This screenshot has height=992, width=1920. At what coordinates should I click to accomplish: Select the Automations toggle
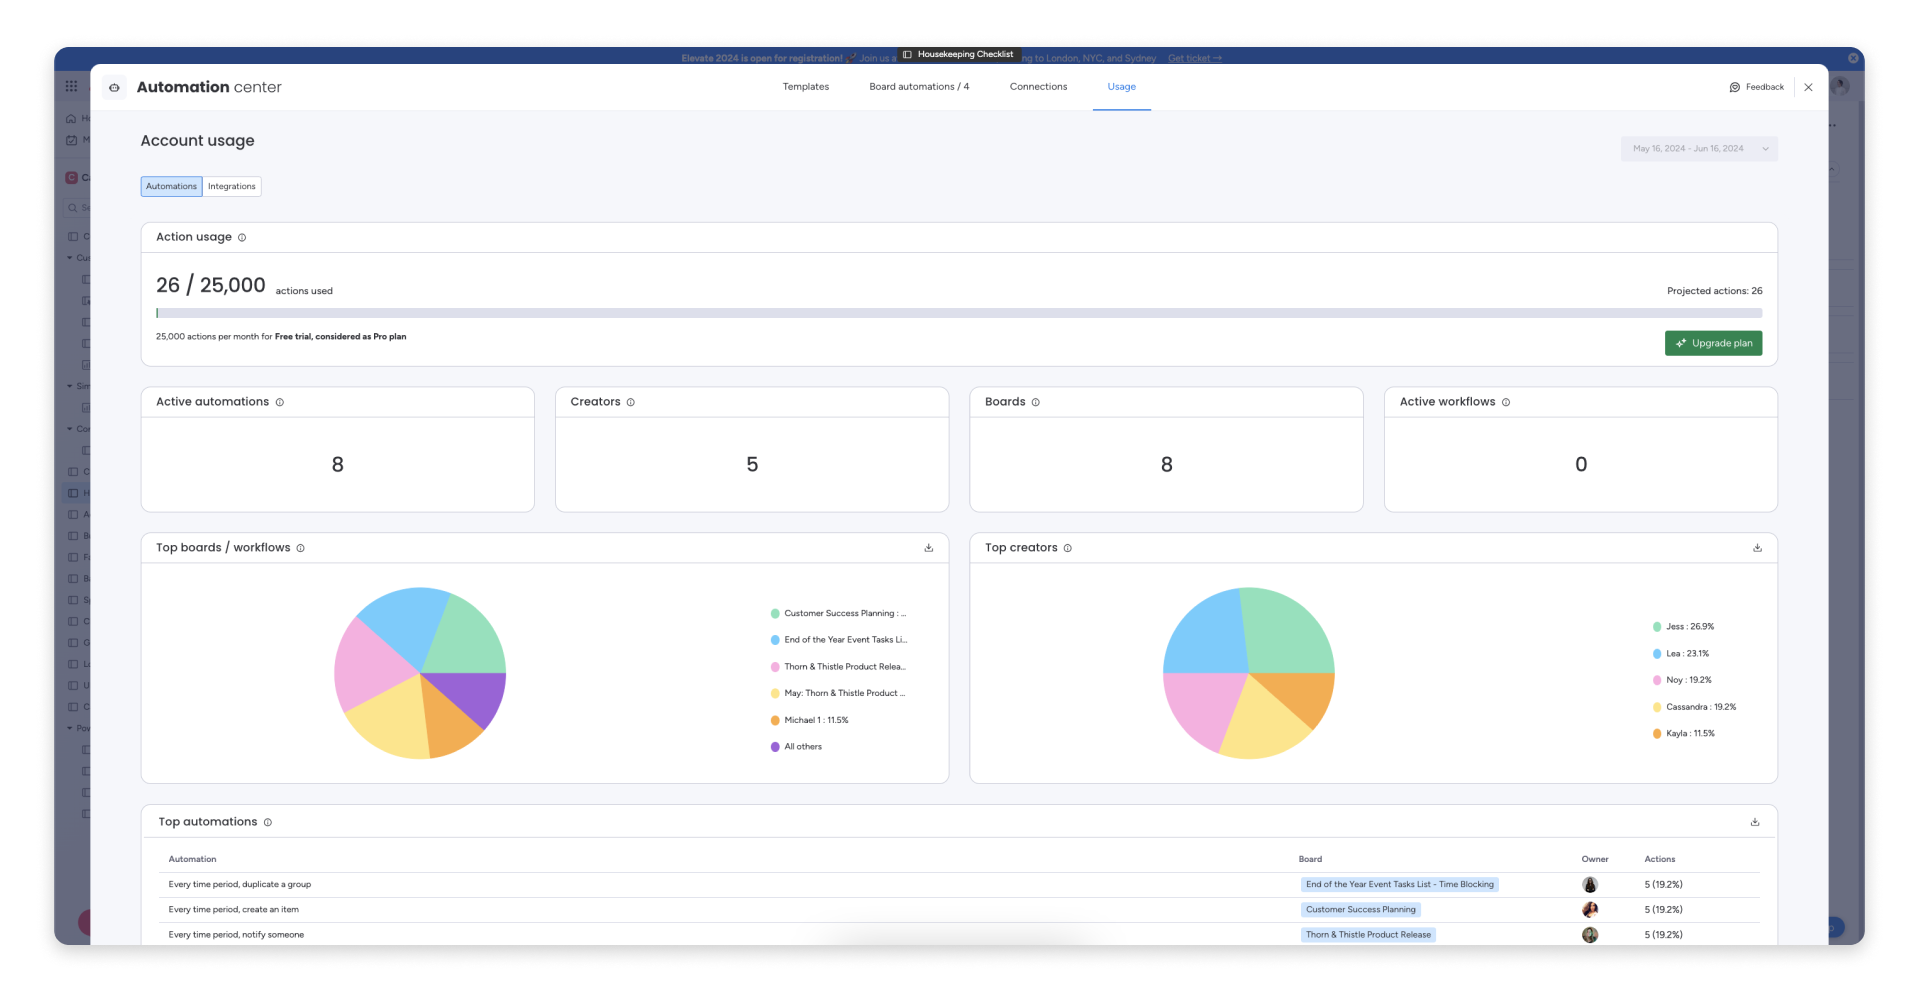pyautogui.click(x=171, y=186)
